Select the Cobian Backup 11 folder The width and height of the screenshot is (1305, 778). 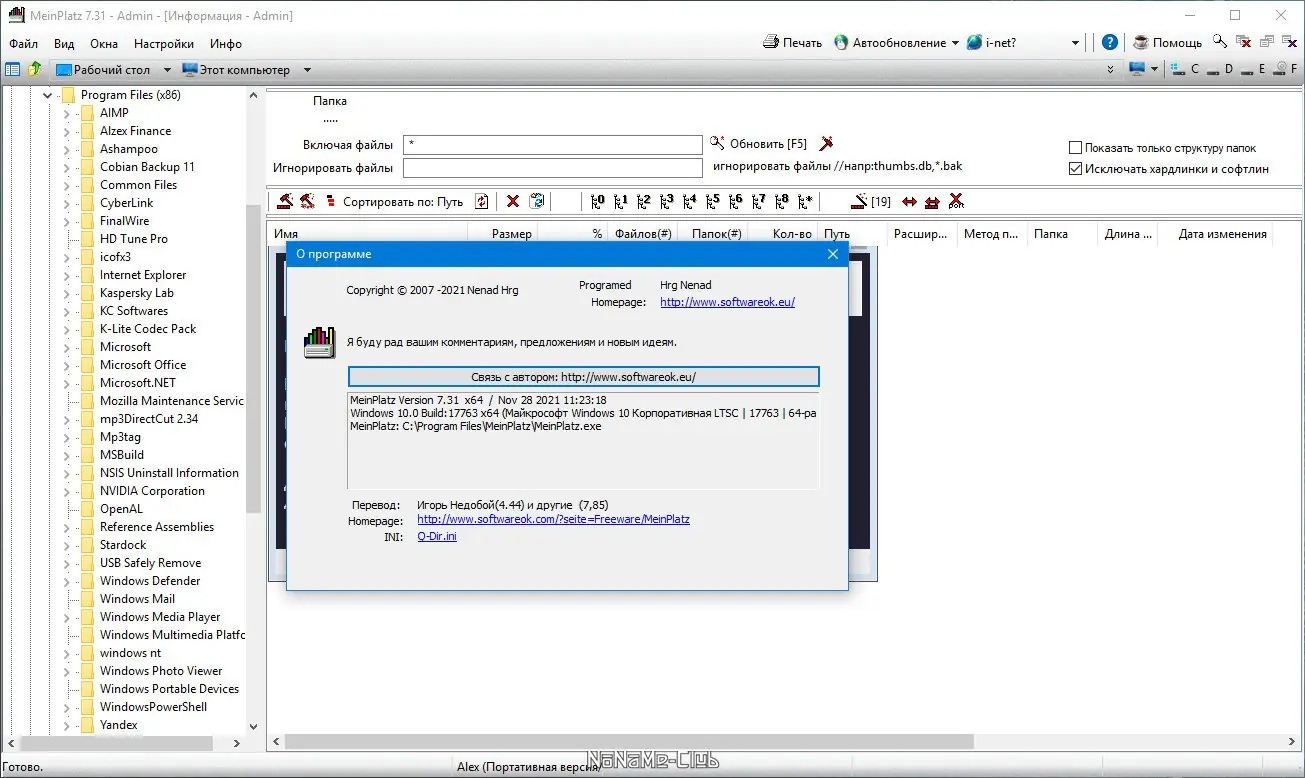click(147, 167)
